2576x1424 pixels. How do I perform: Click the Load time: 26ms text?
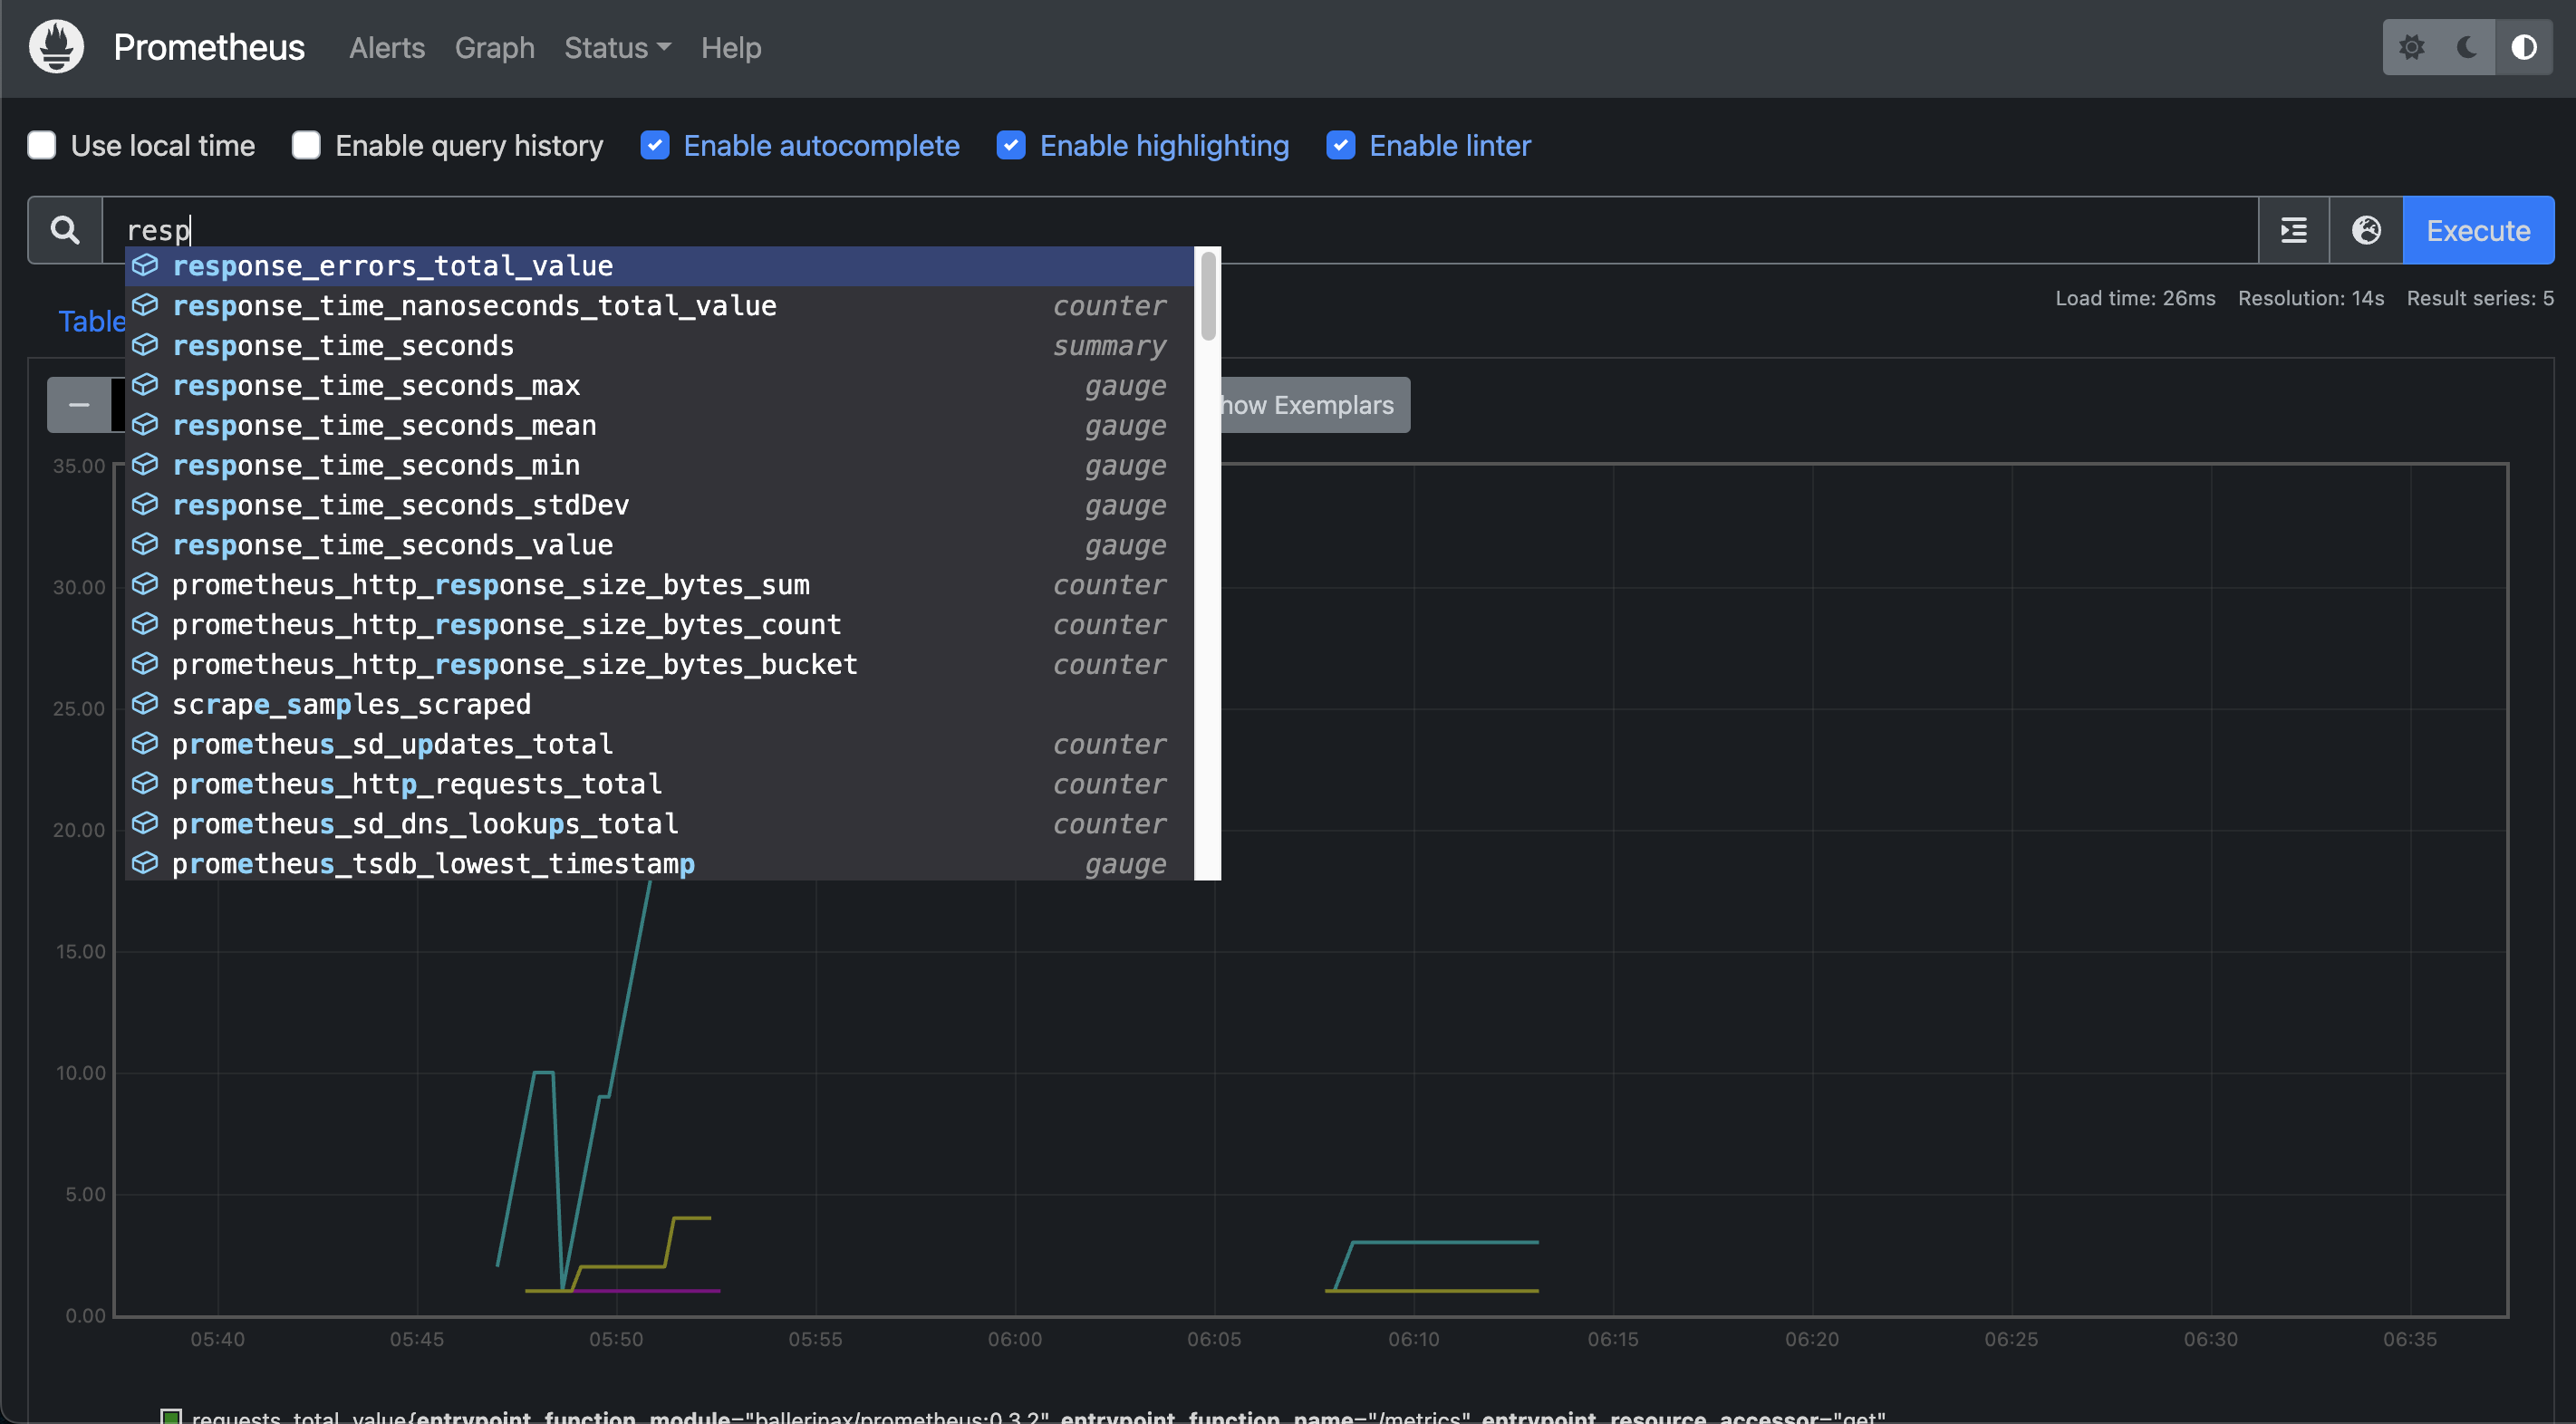2135,298
